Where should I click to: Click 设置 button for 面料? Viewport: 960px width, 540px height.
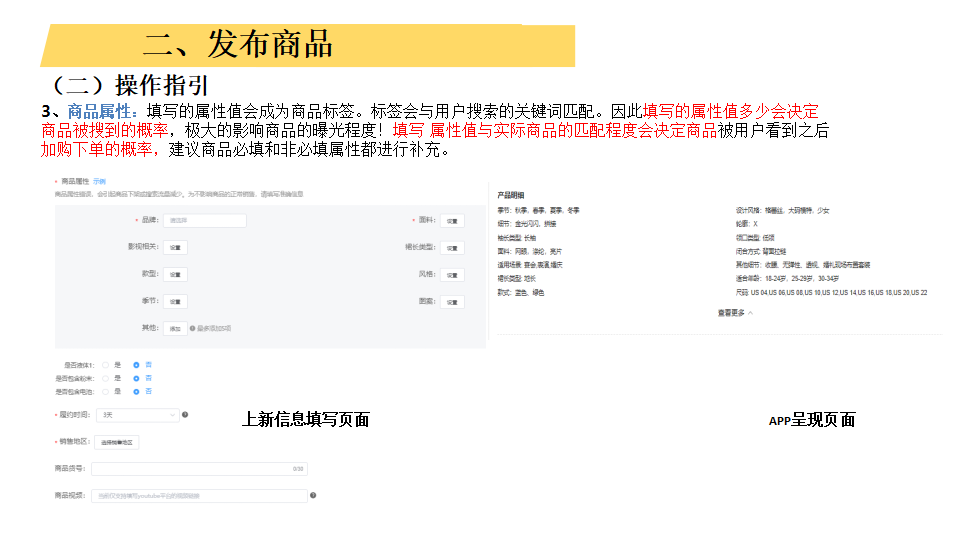452,221
